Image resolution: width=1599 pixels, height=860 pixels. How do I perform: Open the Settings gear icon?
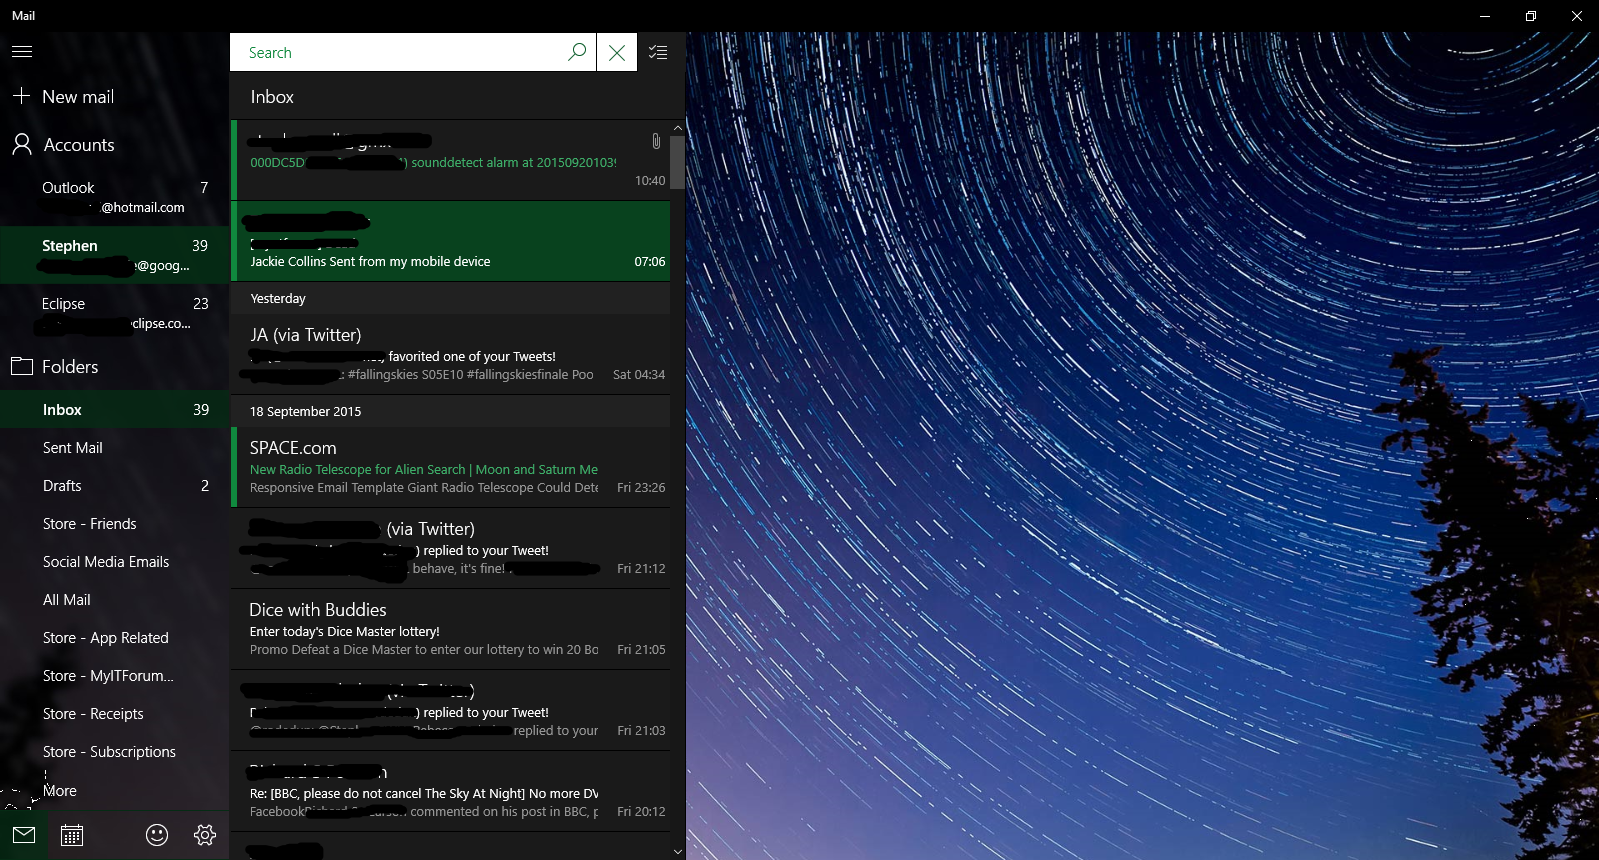pyautogui.click(x=205, y=835)
